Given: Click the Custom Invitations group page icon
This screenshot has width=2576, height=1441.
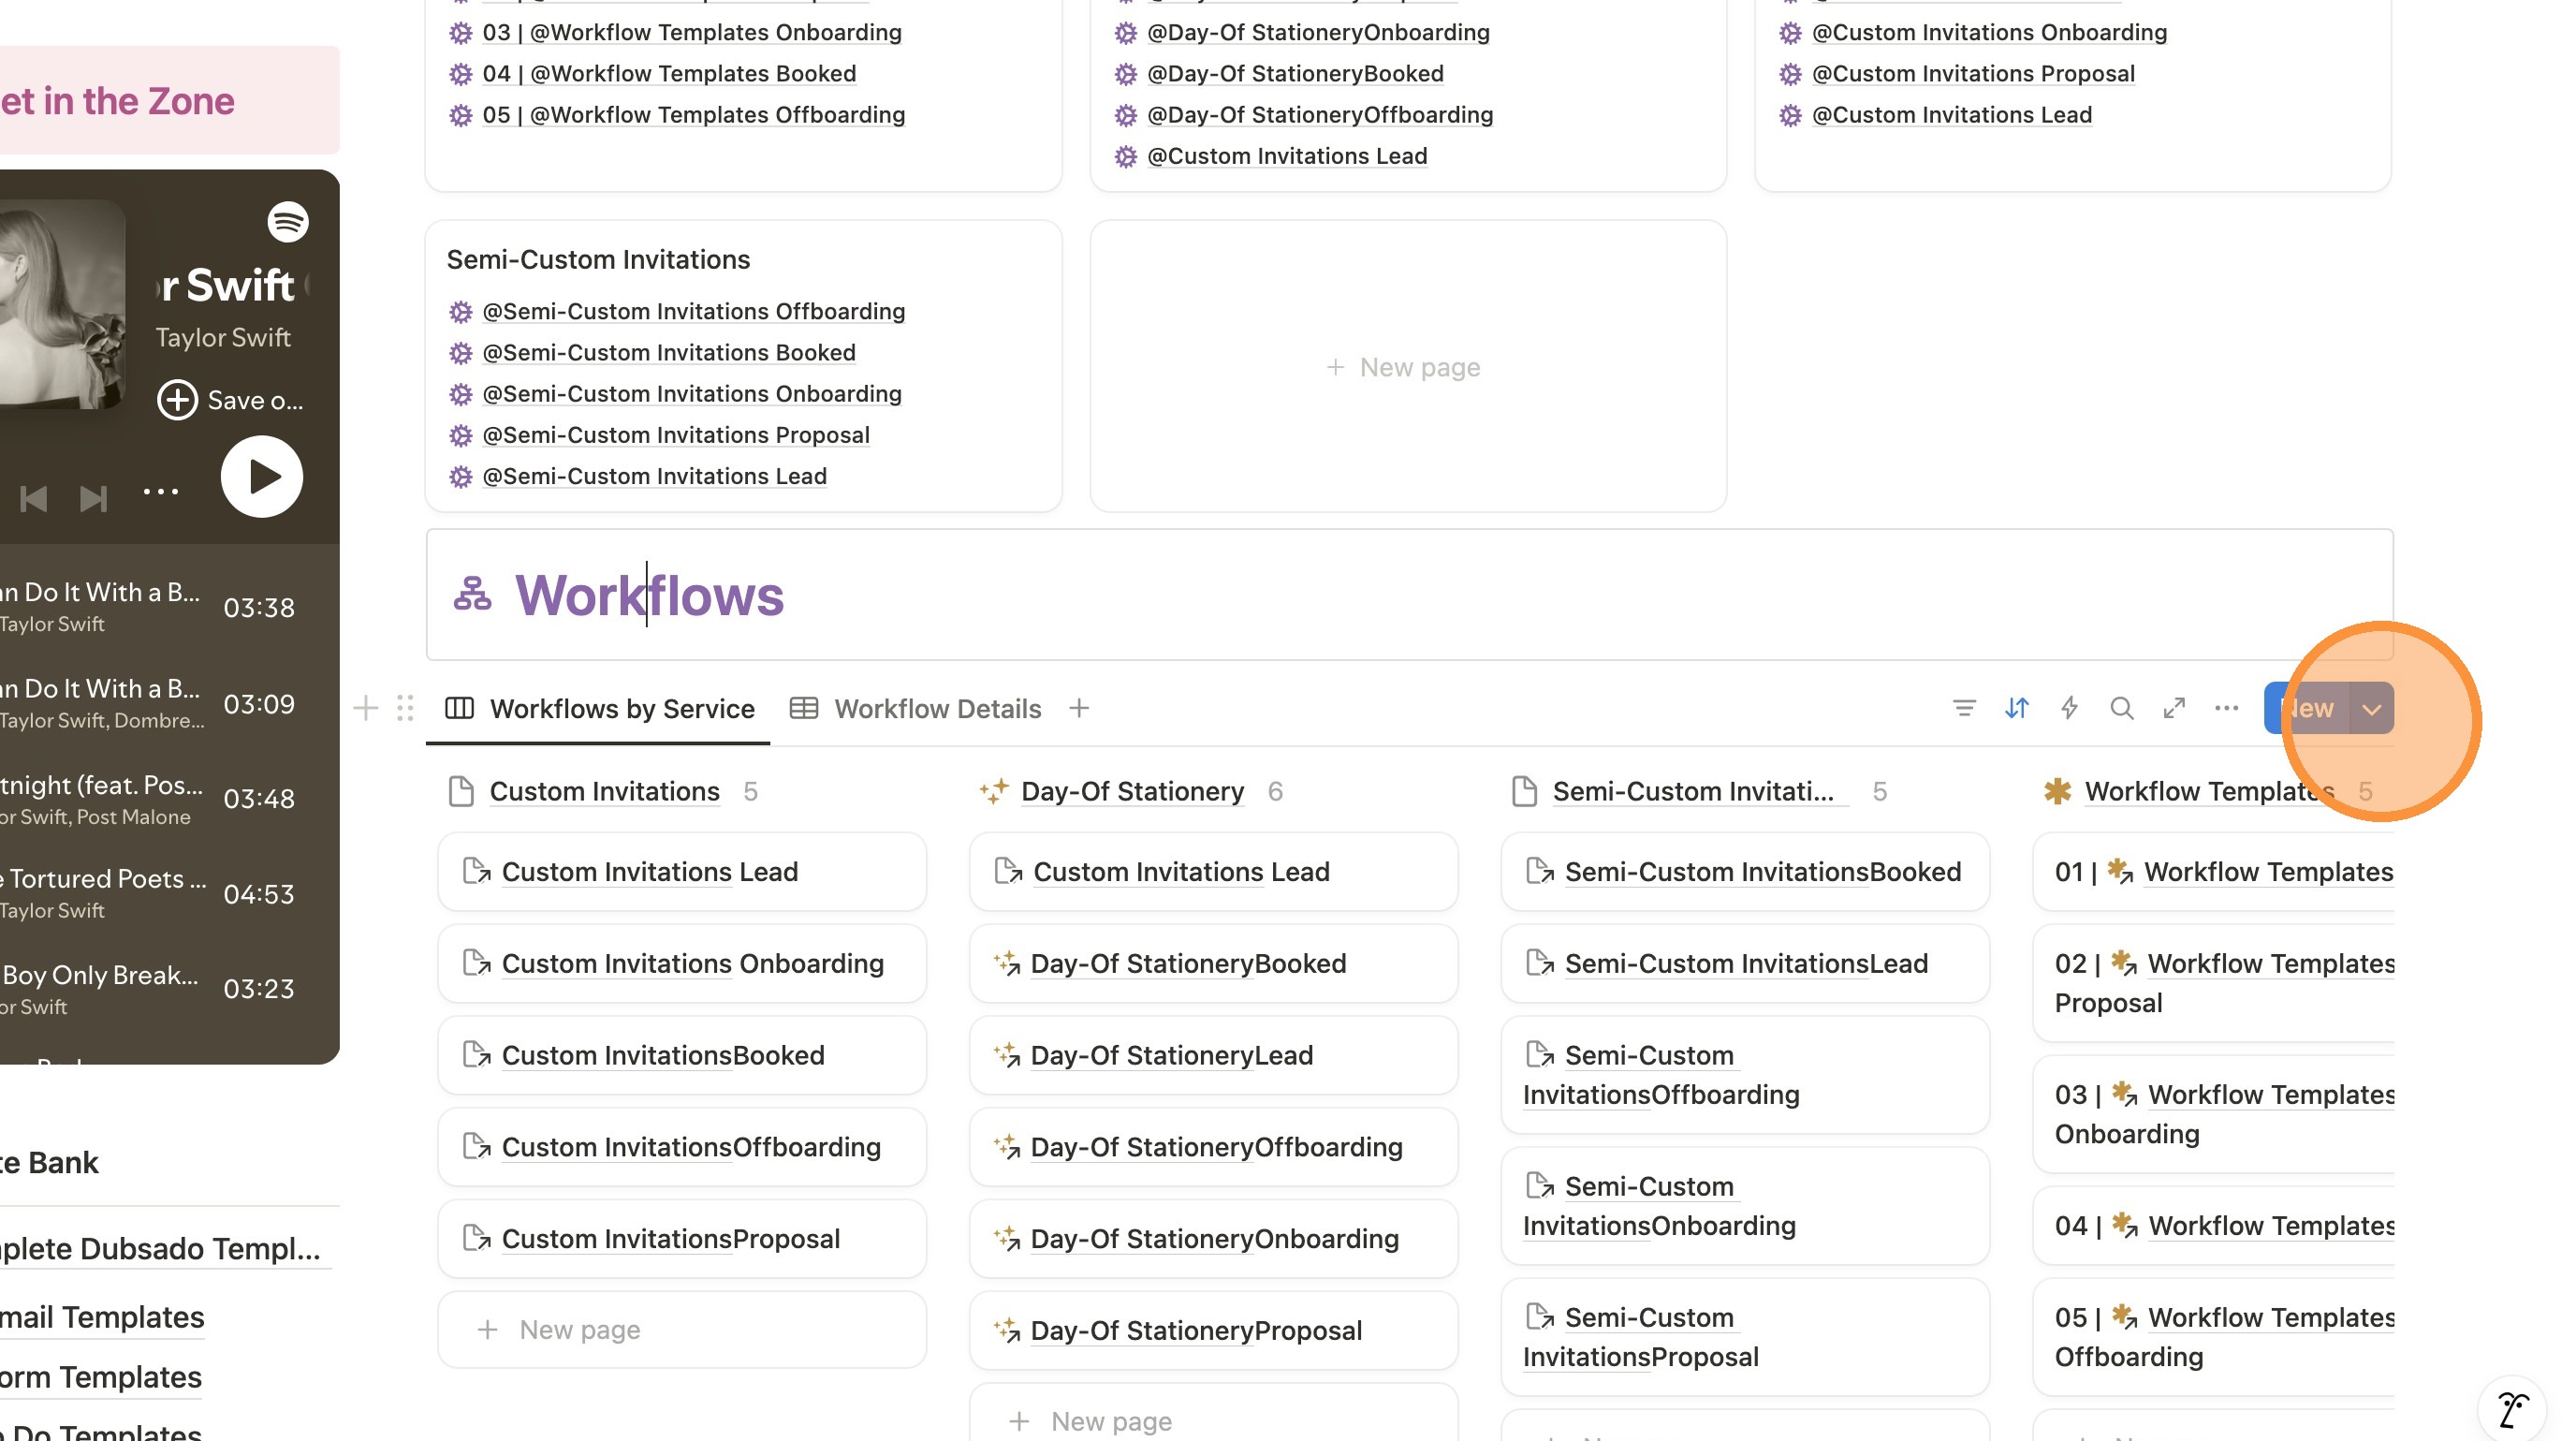Looking at the screenshot, I should (x=461, y=791).
